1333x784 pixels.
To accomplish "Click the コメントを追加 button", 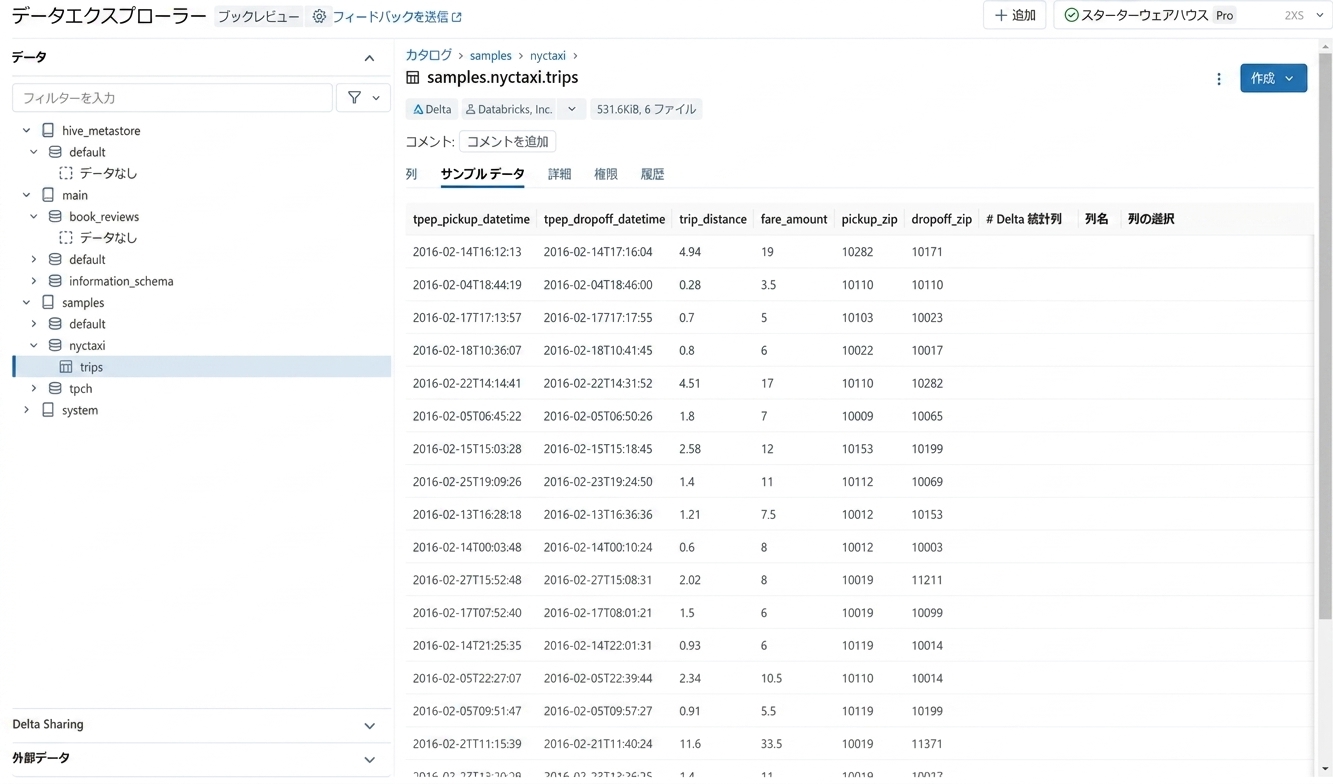I will [507, 142].
